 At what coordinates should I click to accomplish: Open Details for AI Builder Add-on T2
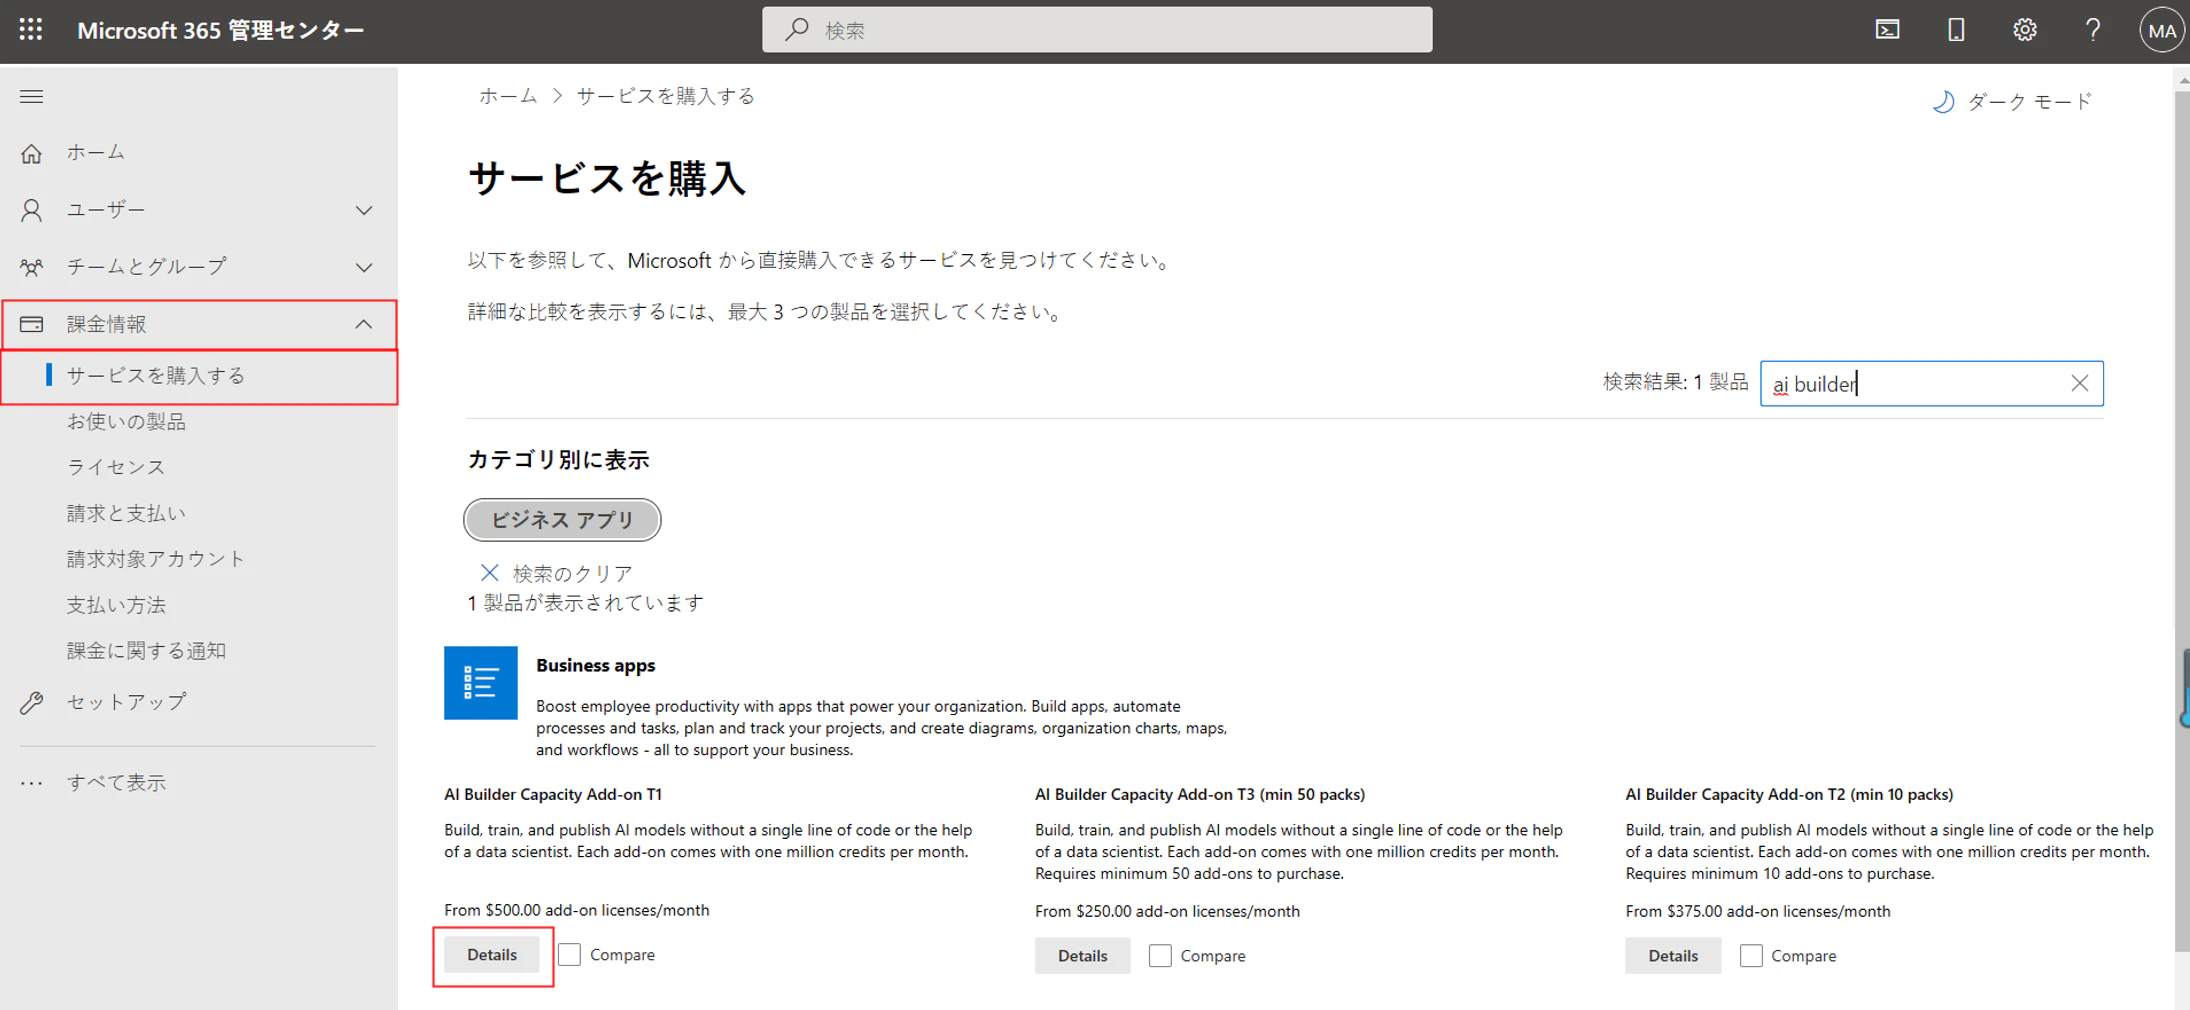pyautogui.click(x=1673, y=956)
